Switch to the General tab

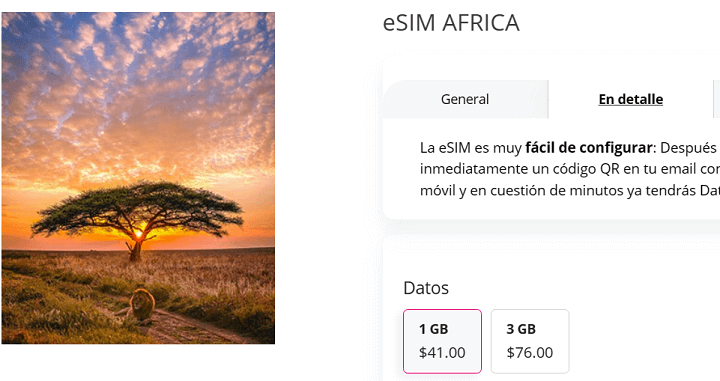(x=465, y=99)
